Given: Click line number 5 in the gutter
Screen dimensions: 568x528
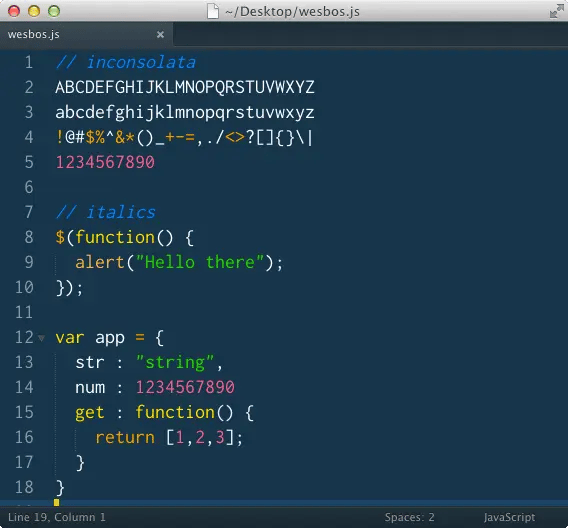Looking at the screenshot, I should pyautogui.click(x=29, y=162).
